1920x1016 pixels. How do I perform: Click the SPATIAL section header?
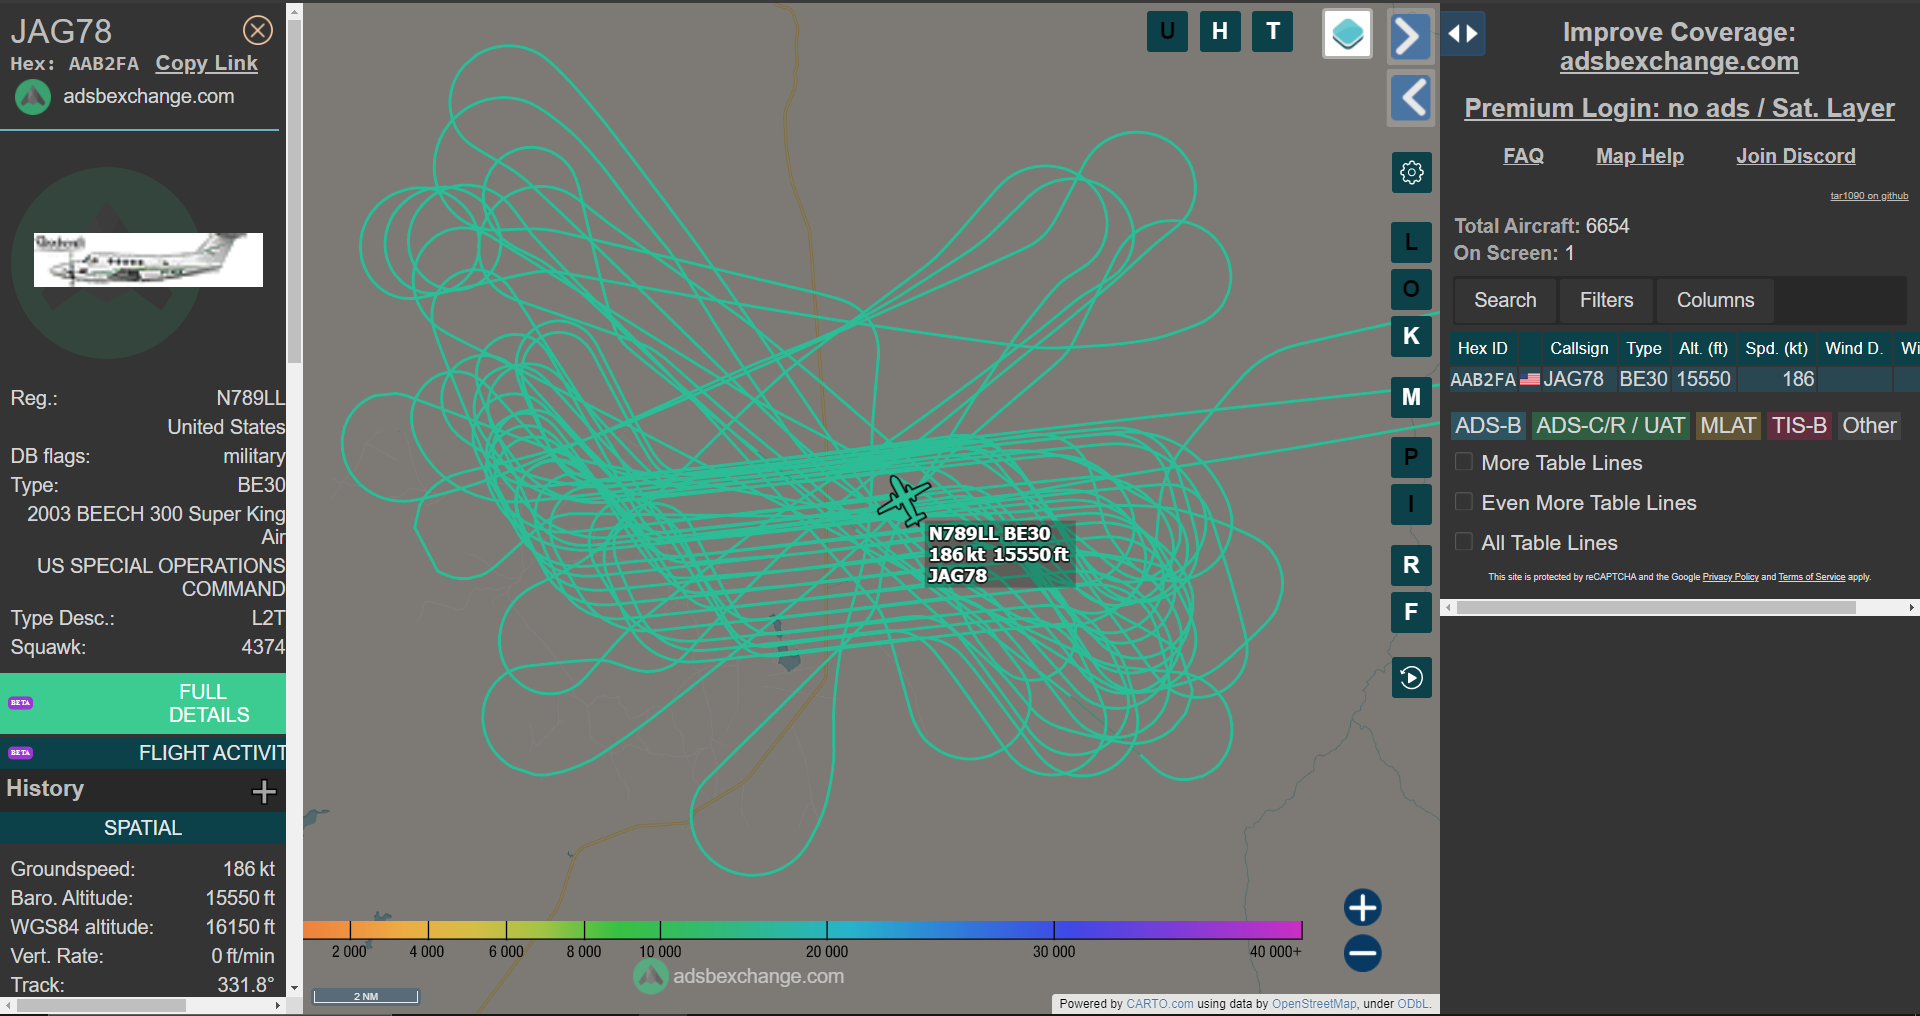click(143, 828)
